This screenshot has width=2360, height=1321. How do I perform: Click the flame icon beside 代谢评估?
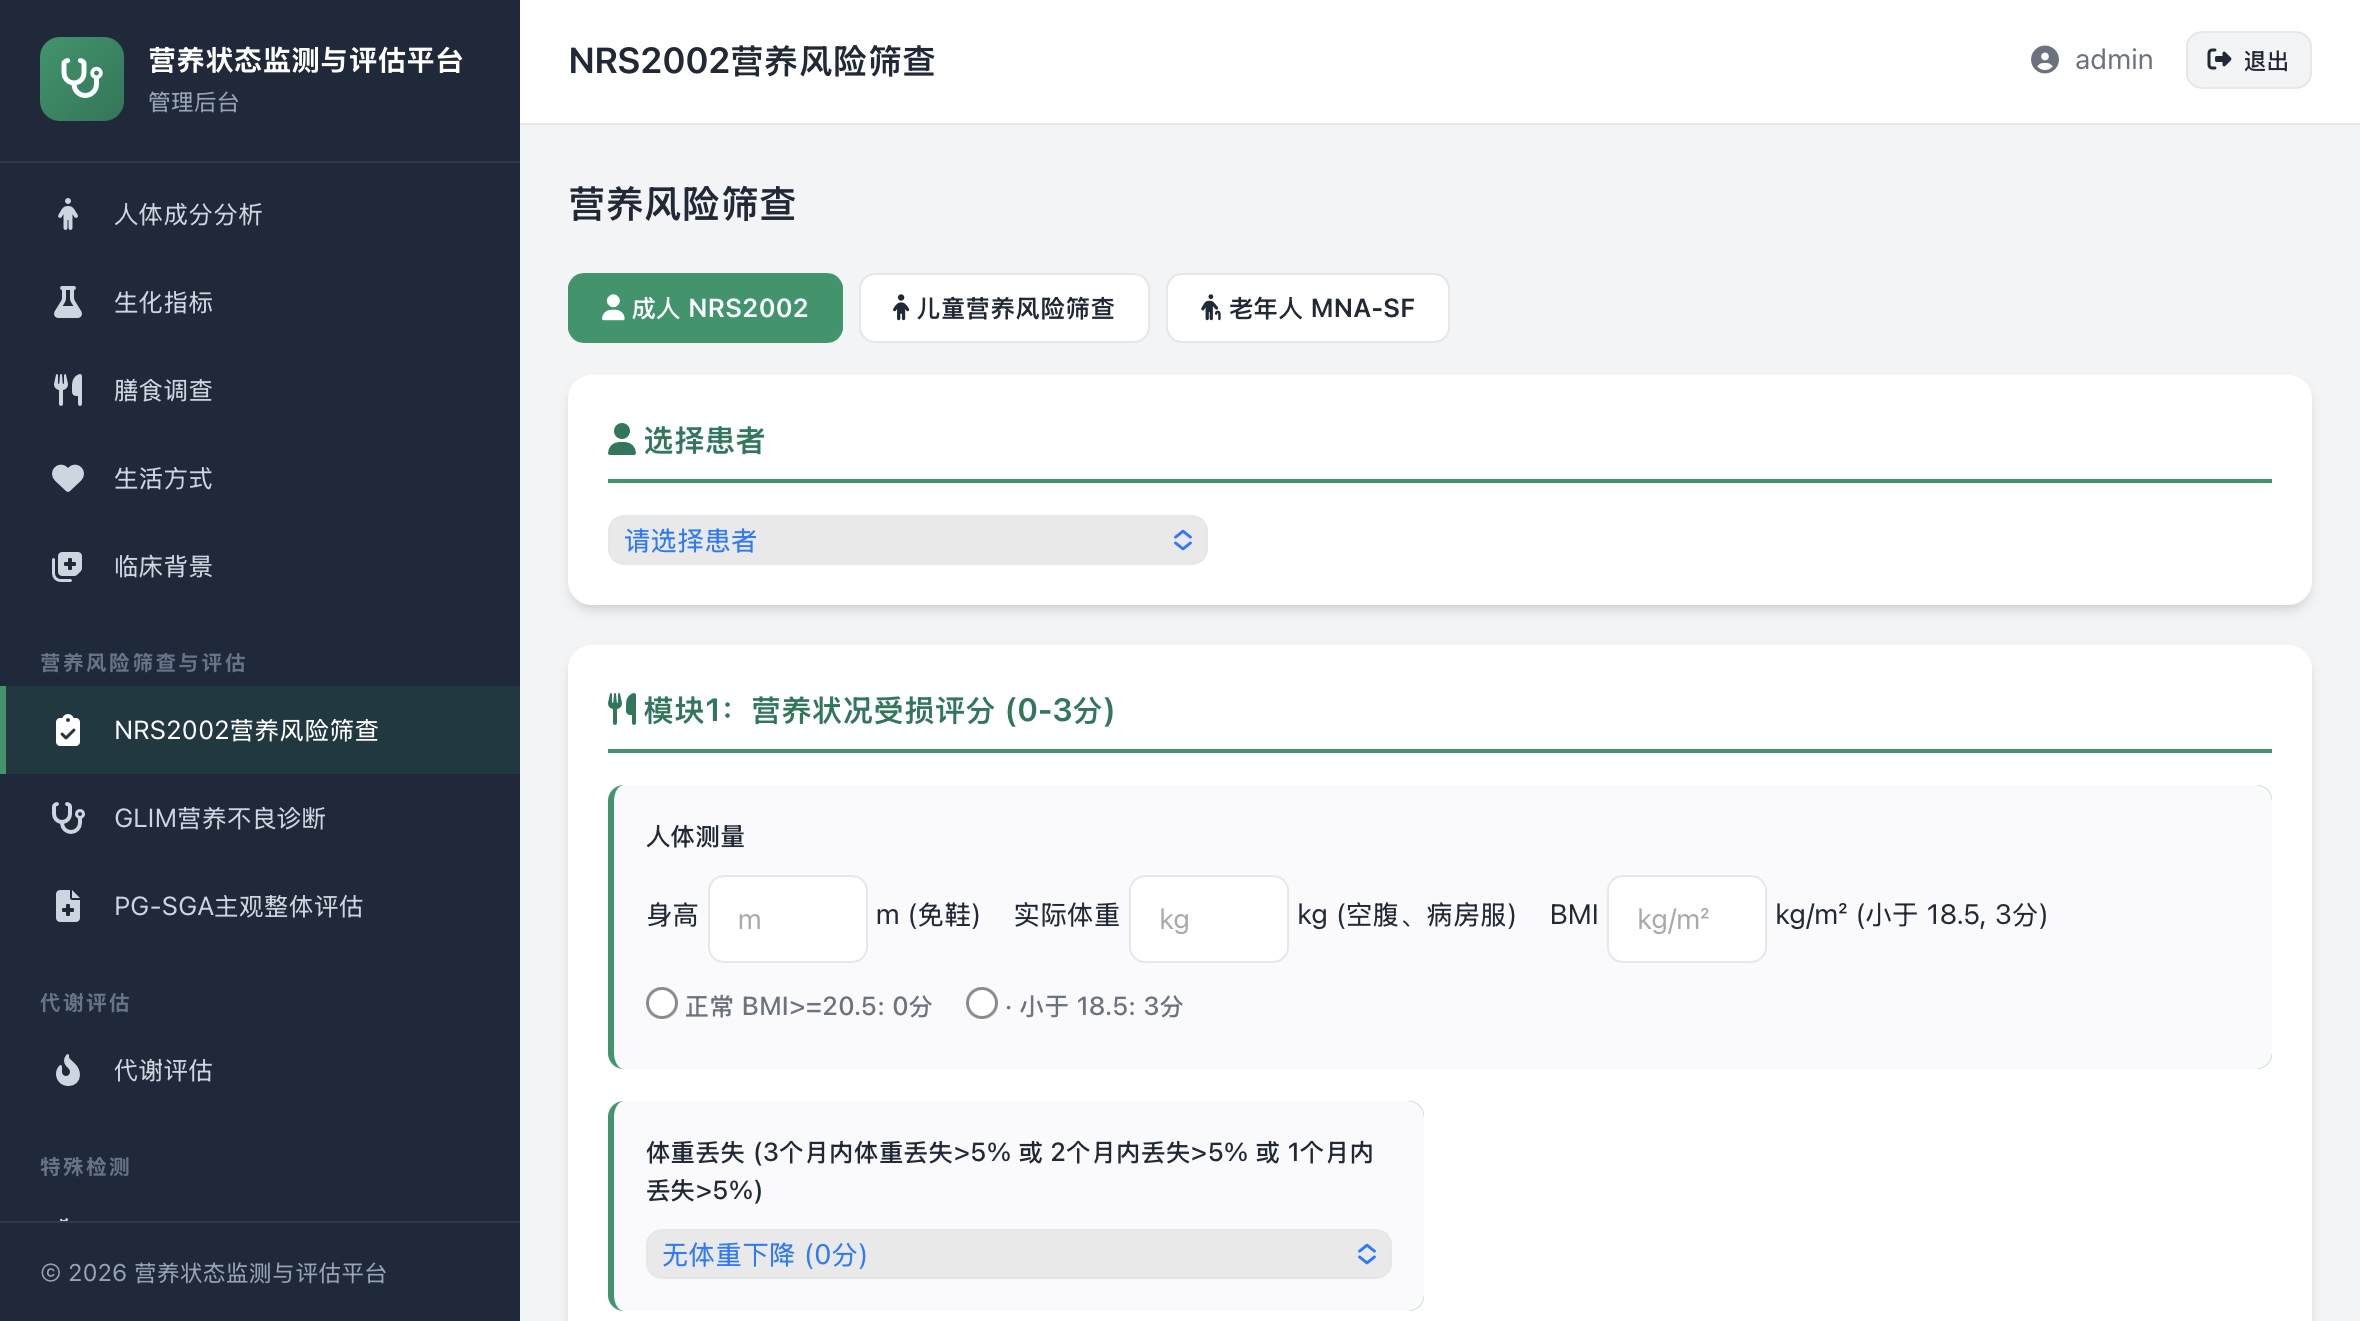[67, 1070]
